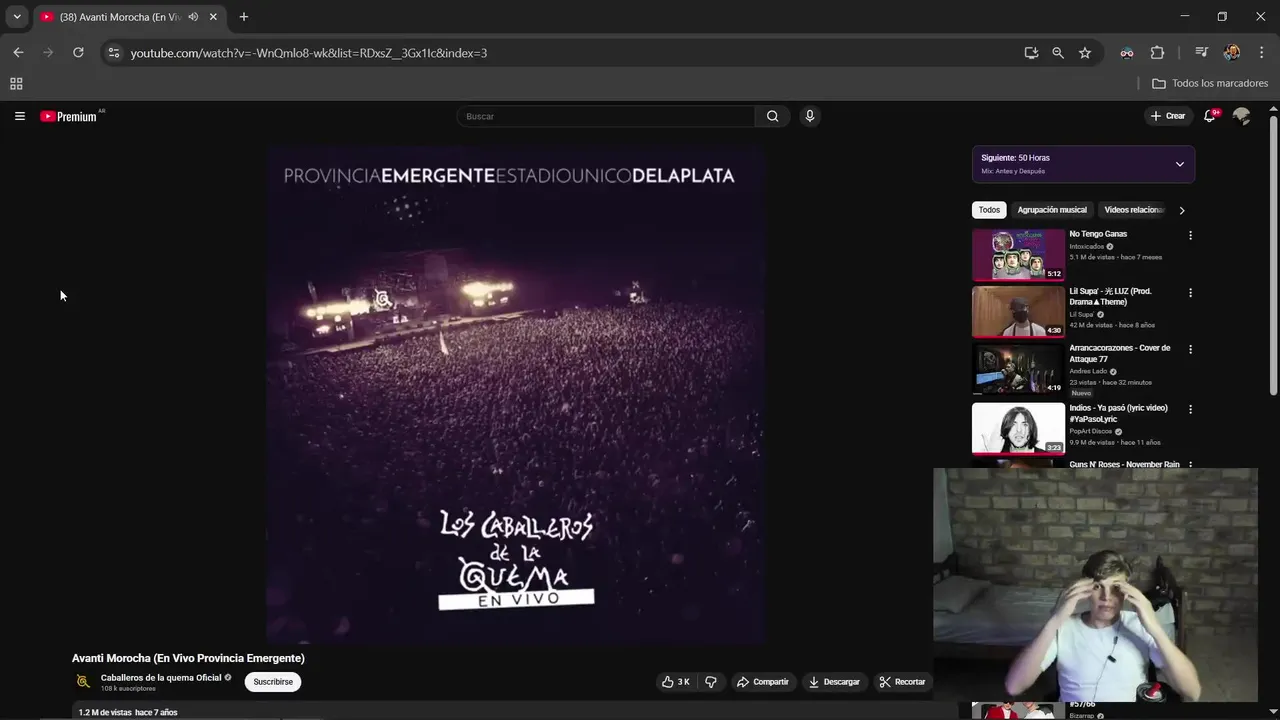
Task: Subscribe with the Suscribirse button
Action: point(273,682)
